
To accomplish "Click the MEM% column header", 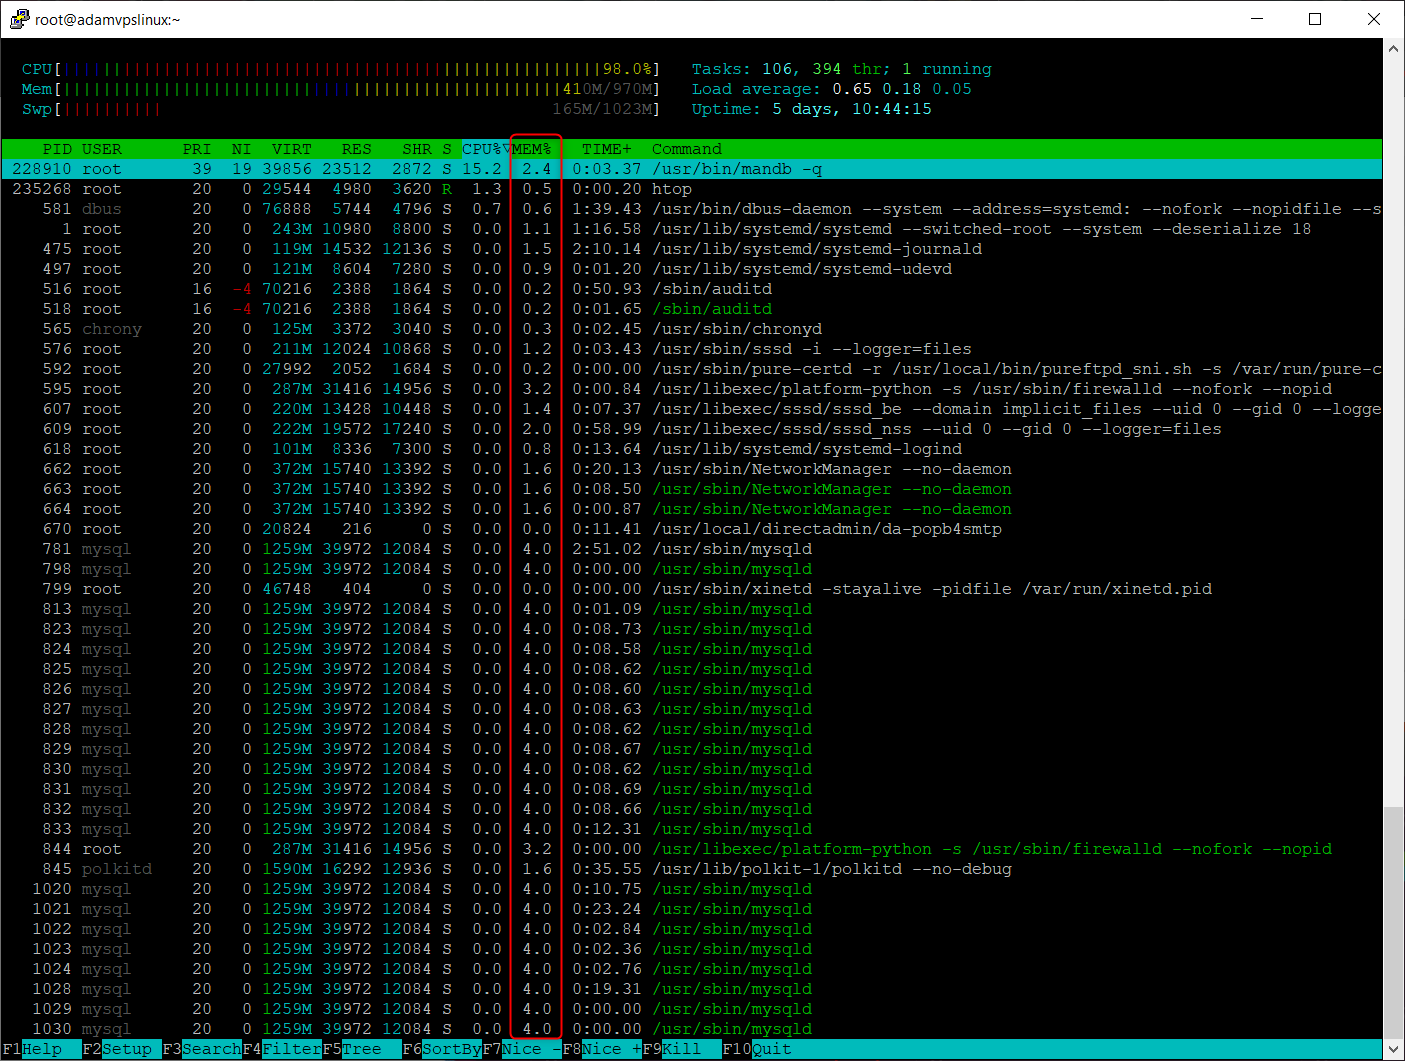I will coord(532,149).
